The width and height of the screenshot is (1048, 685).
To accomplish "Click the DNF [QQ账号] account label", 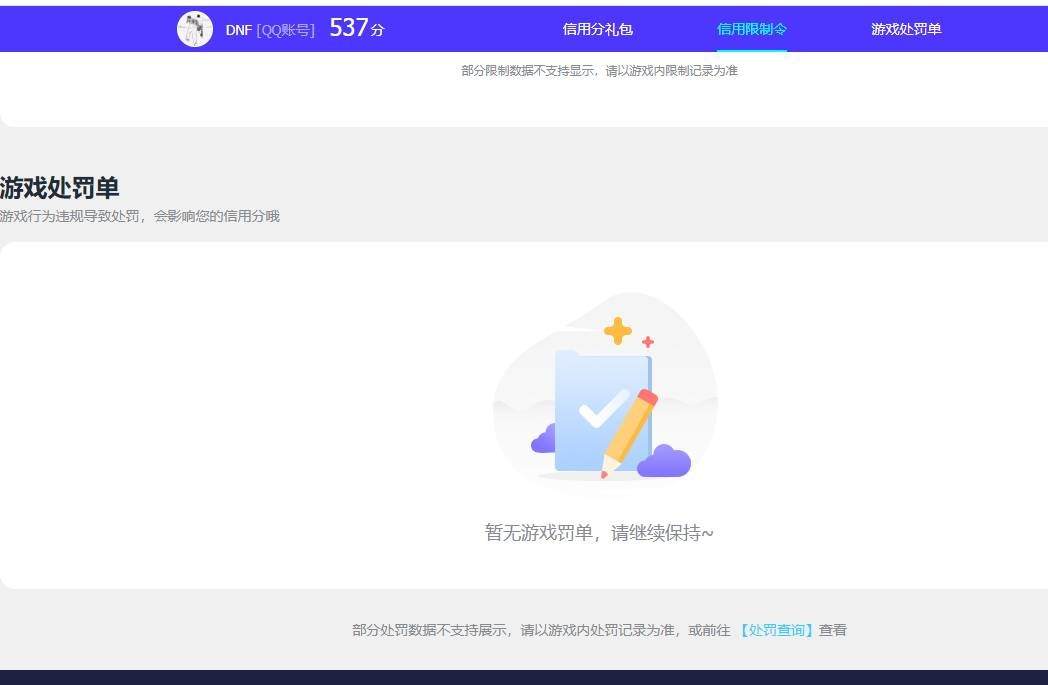I will tap(270, 30).
